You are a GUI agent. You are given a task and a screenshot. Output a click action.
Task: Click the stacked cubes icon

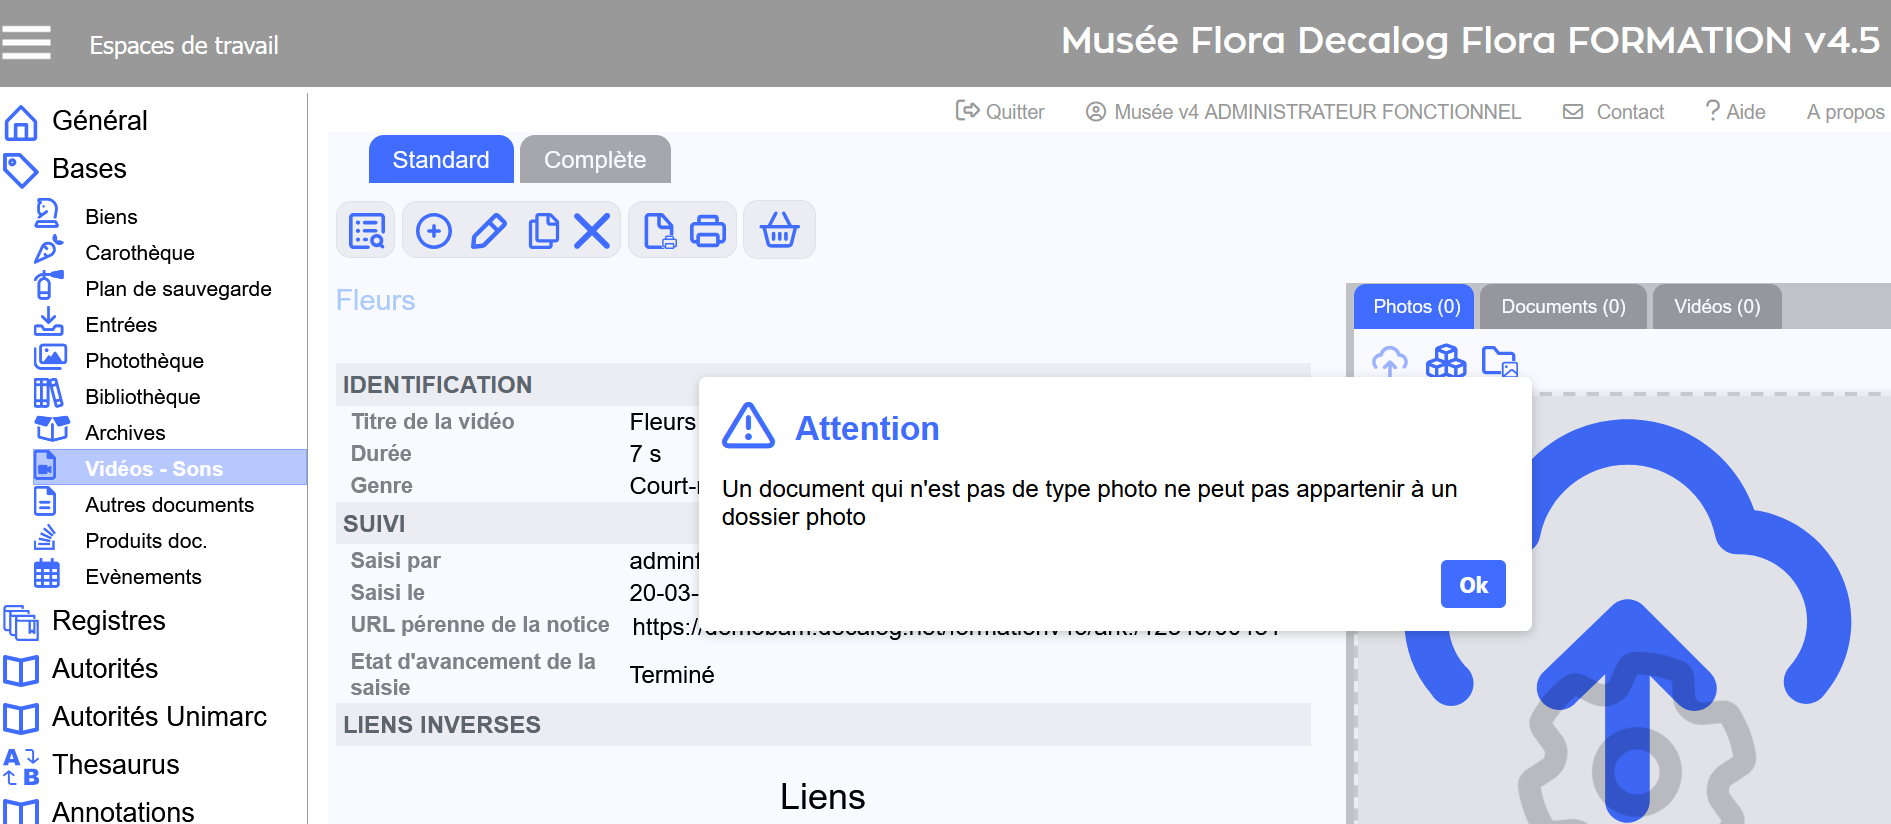(1445, 361)
